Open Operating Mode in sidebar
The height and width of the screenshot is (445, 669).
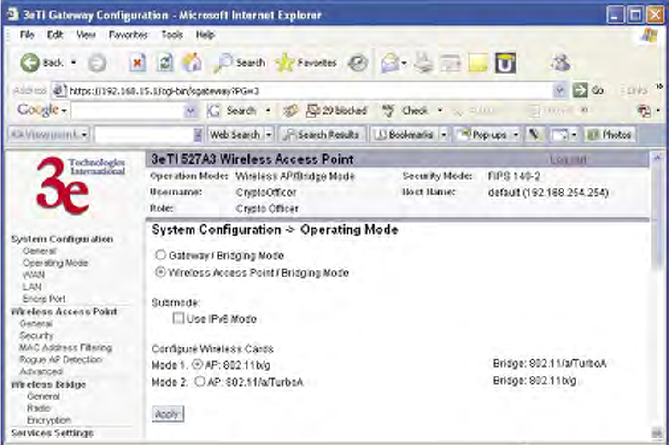pyautogui.click(x=55, y=263)
